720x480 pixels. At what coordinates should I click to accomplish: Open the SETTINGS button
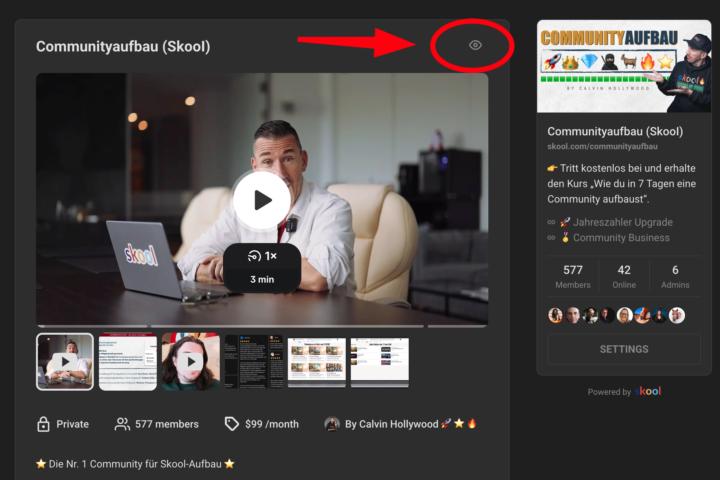(624, 349)
